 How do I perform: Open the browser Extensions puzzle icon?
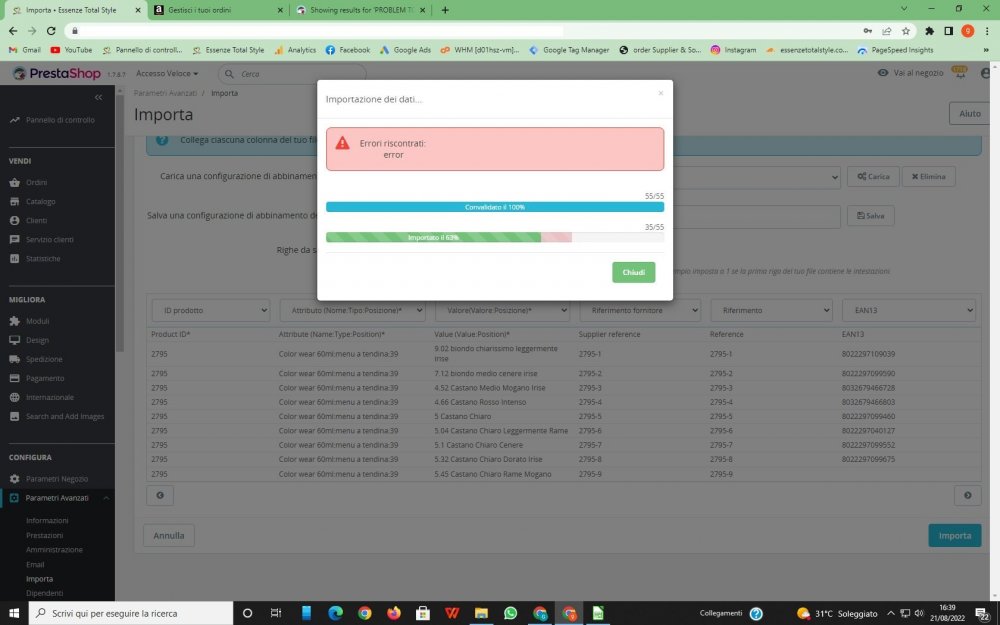tap(929, 31)
